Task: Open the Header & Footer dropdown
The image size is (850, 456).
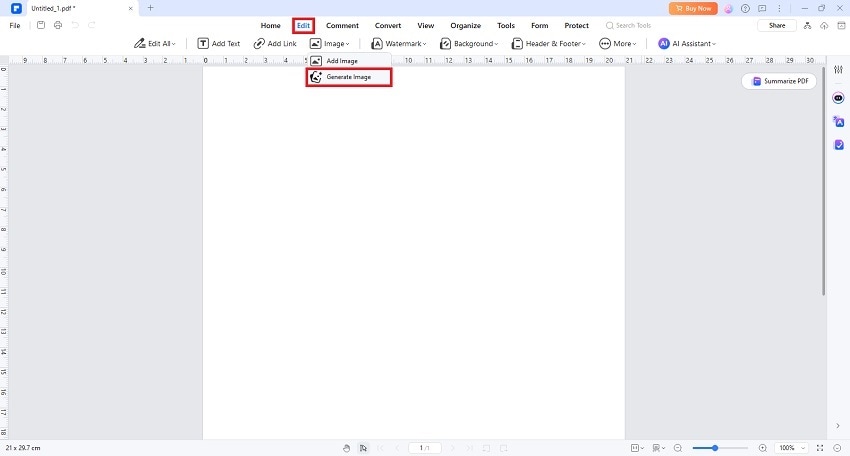Action: point(549,43)
